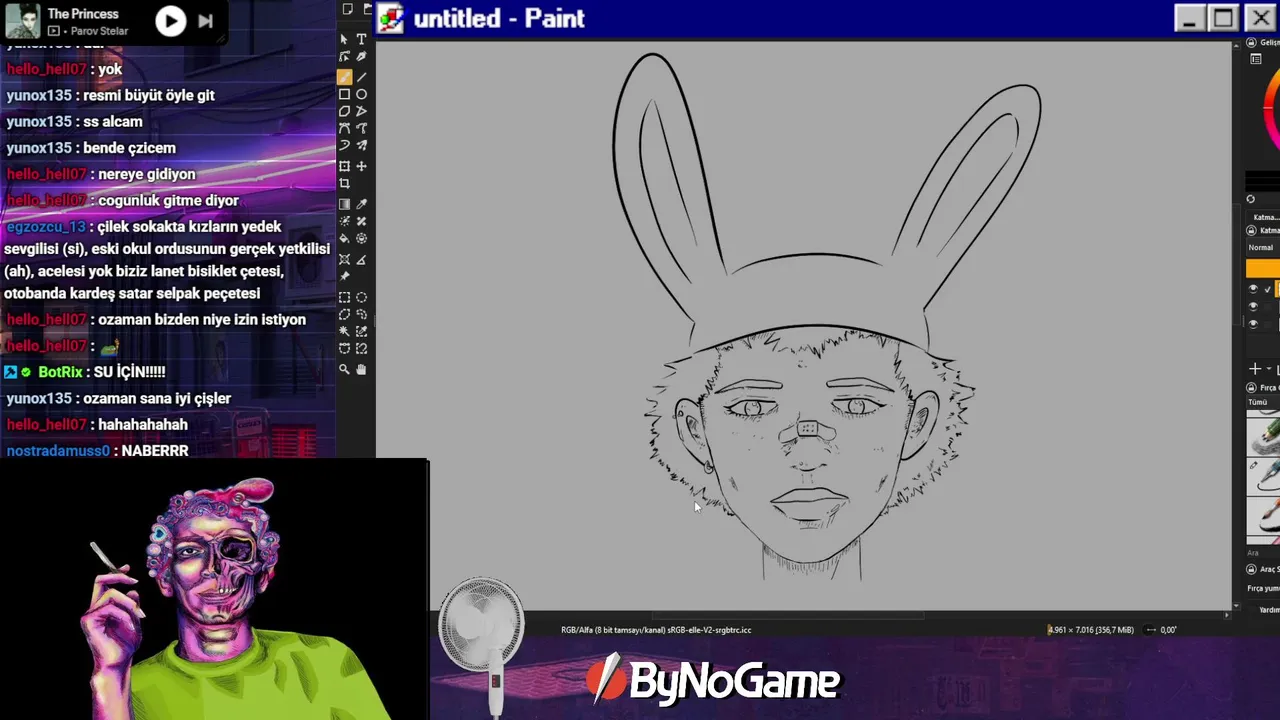Select the second brush preset thumbnail
The width and height of the screenshot is (1280, 720).
click(x=1264, y=476)
